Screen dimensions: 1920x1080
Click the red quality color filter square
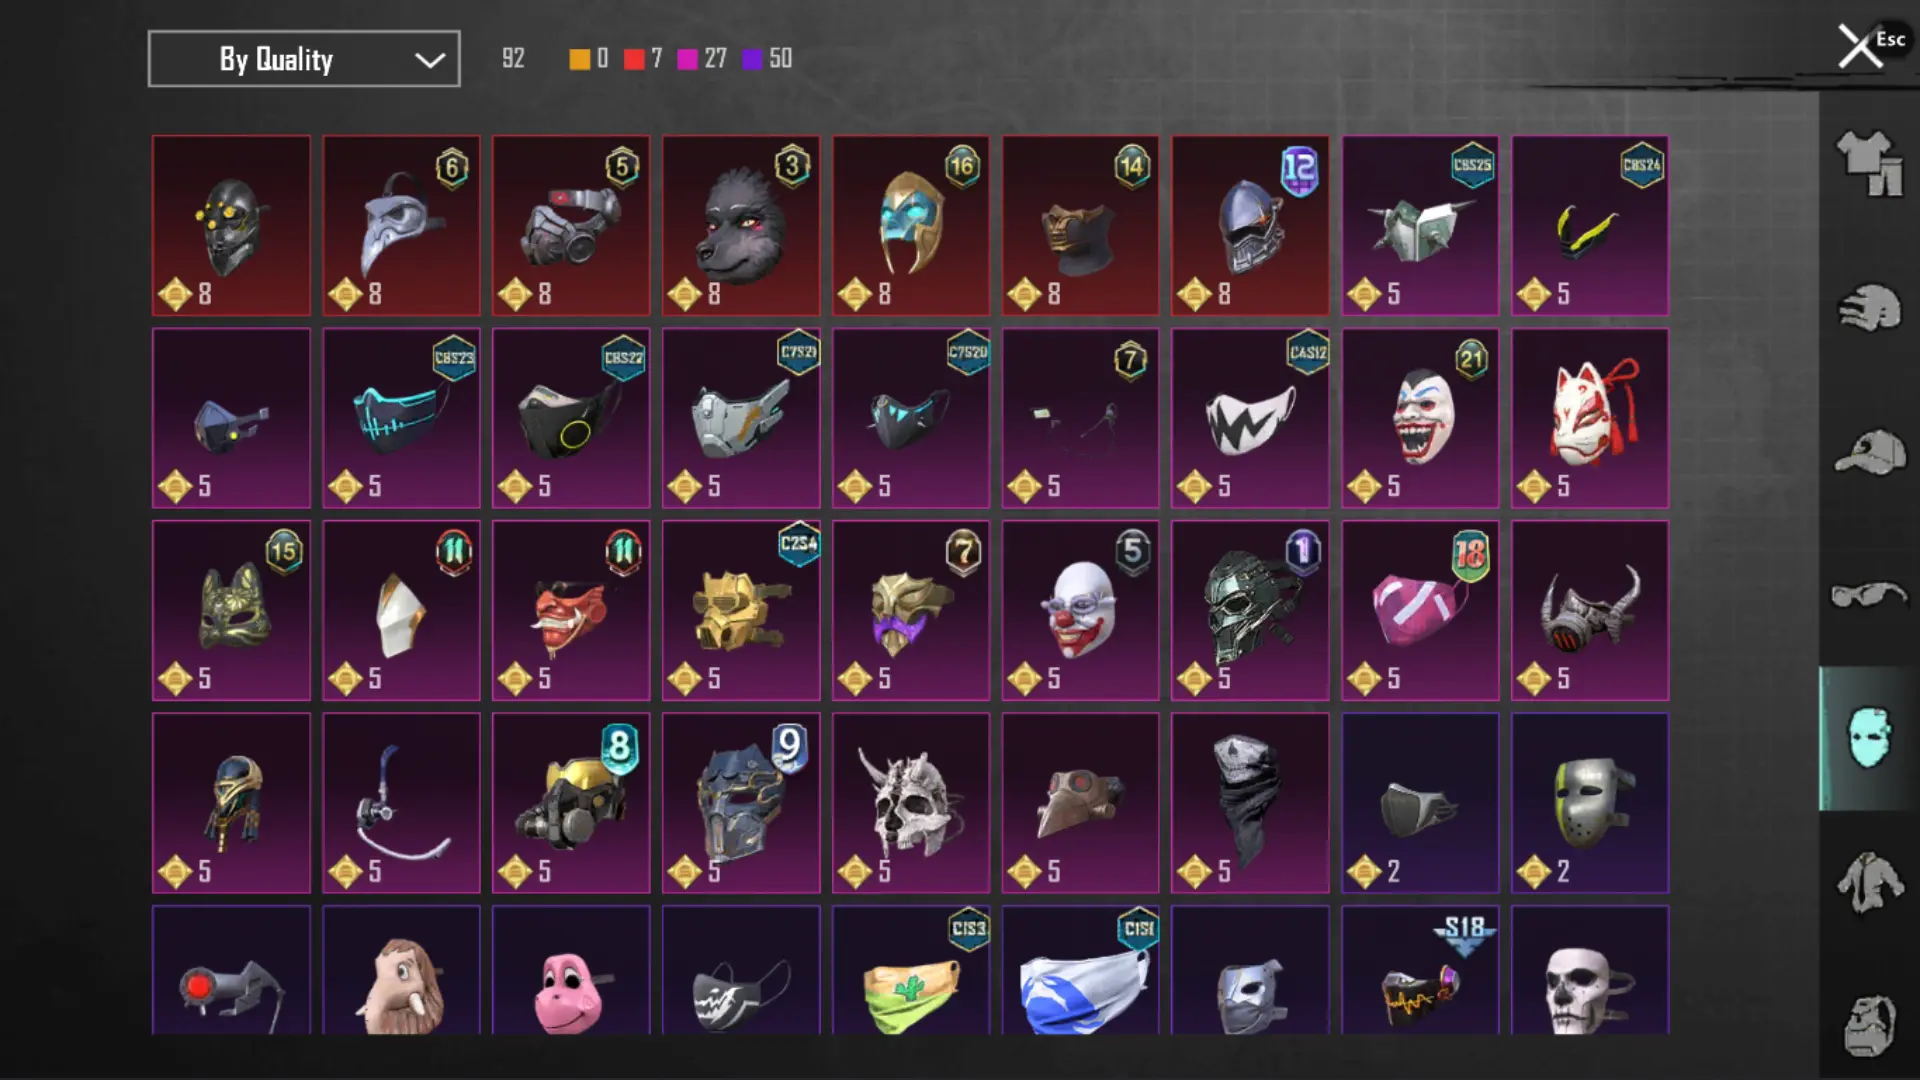pyautogui.click(x=634, y=59)
